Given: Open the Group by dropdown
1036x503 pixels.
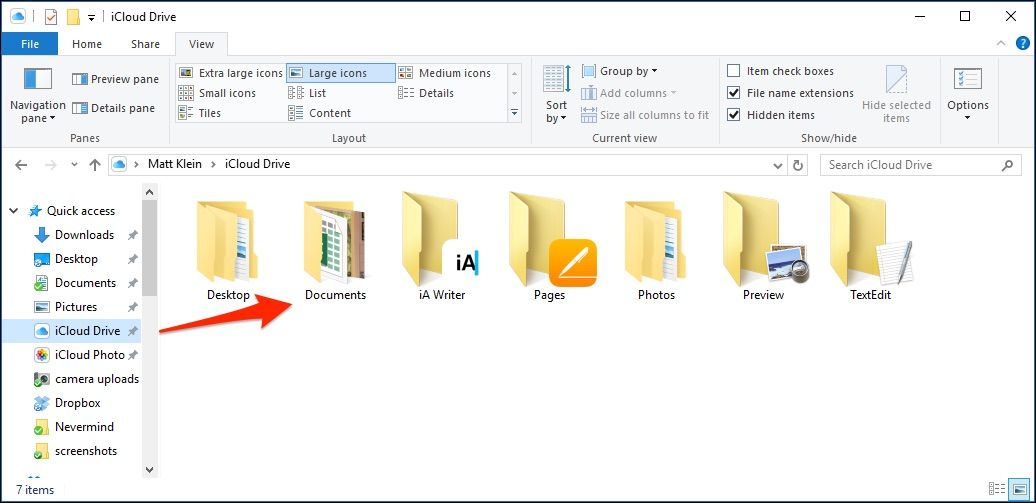Looking at the screenshot, I should [620, 71].
